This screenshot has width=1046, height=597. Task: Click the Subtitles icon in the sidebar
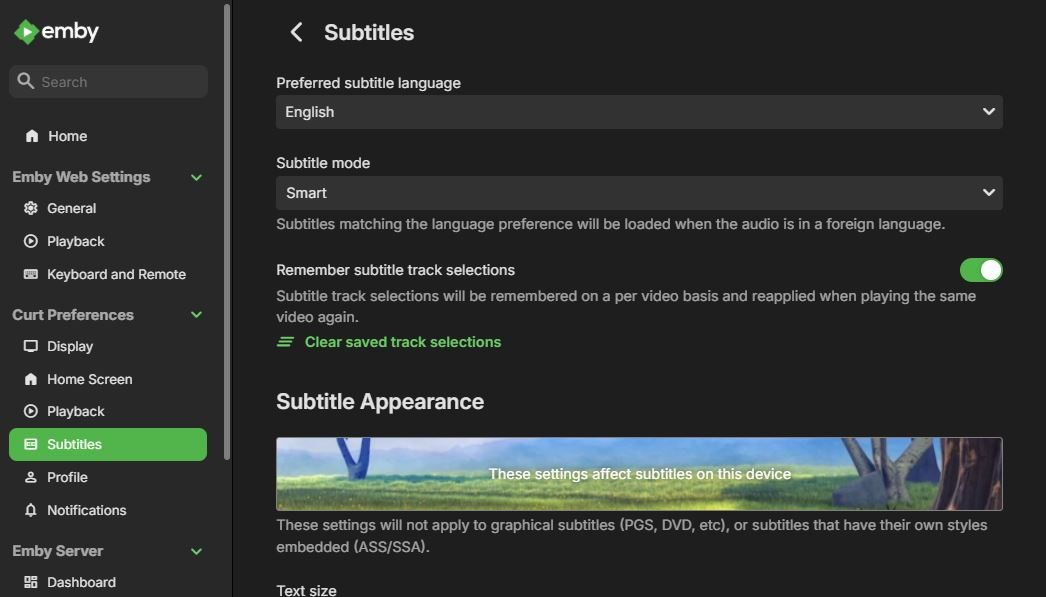[x=31, y=444]
